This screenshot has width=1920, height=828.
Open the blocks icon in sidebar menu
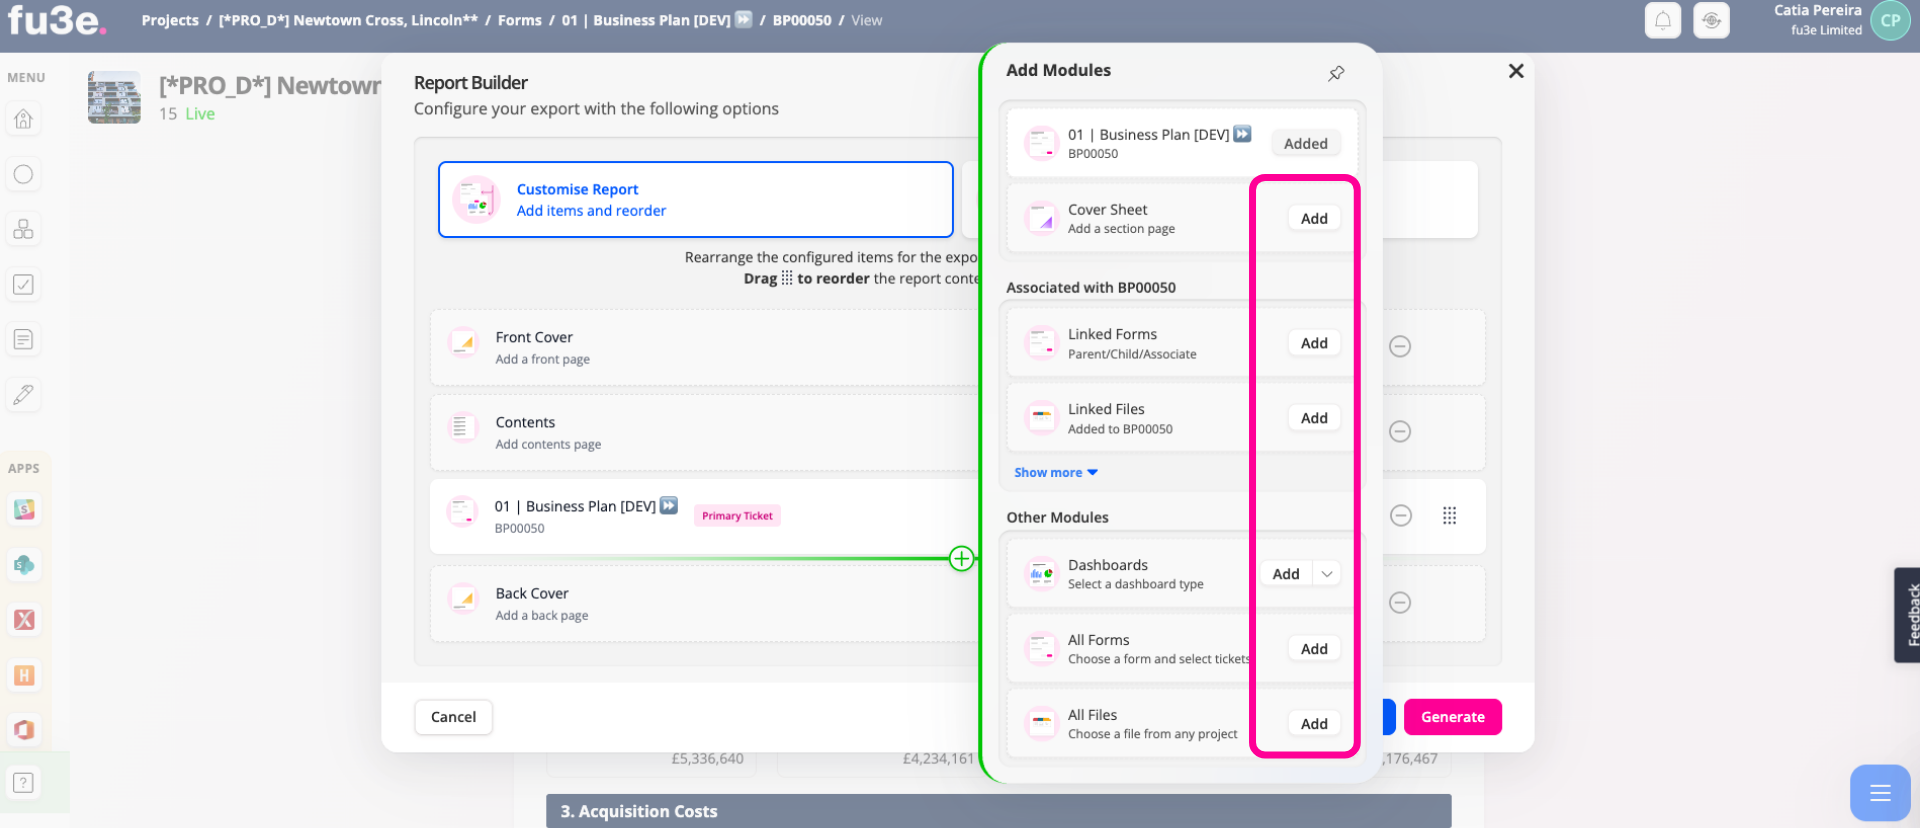coord(23,229)
